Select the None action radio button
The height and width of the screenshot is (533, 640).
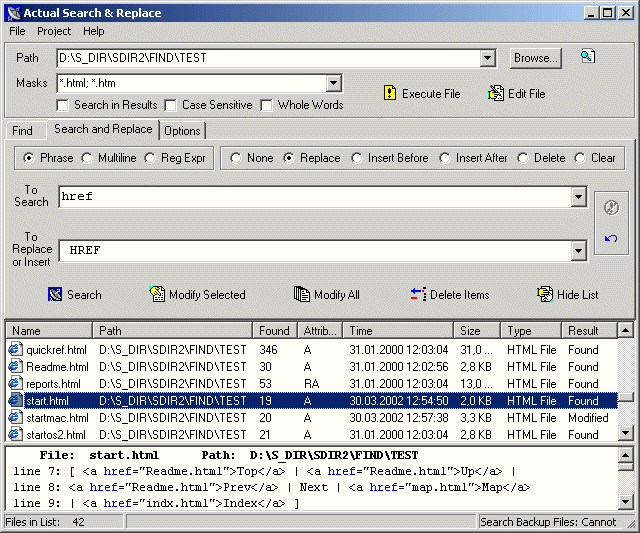[236, 158]
